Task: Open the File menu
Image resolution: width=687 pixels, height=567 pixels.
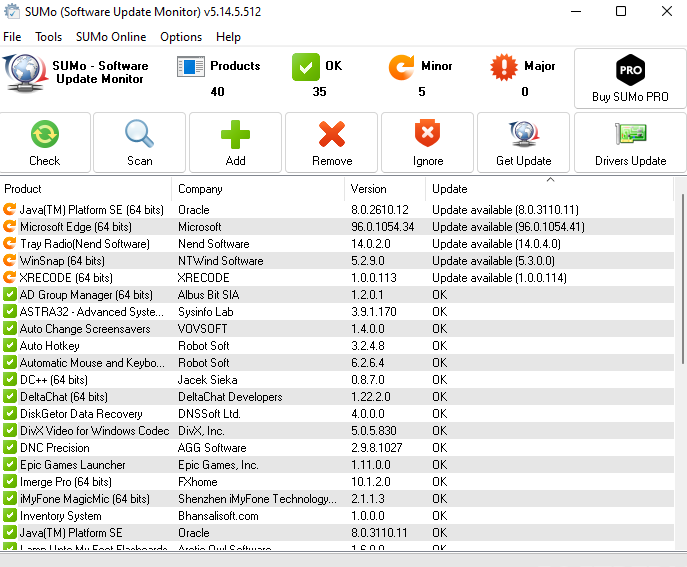Action: pos(12,37)
